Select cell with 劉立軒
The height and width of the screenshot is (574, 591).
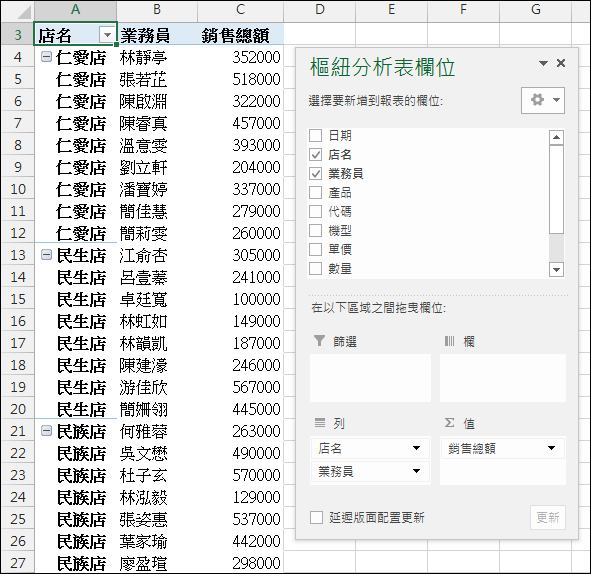157,167
